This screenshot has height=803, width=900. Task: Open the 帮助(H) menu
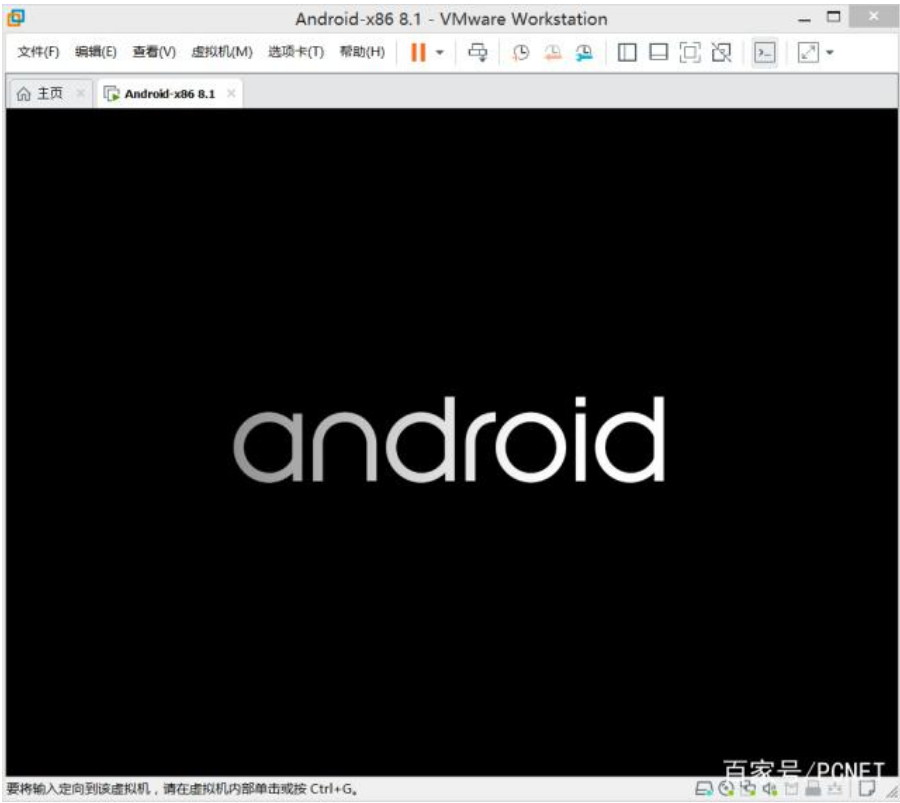[x=362, y=52]
